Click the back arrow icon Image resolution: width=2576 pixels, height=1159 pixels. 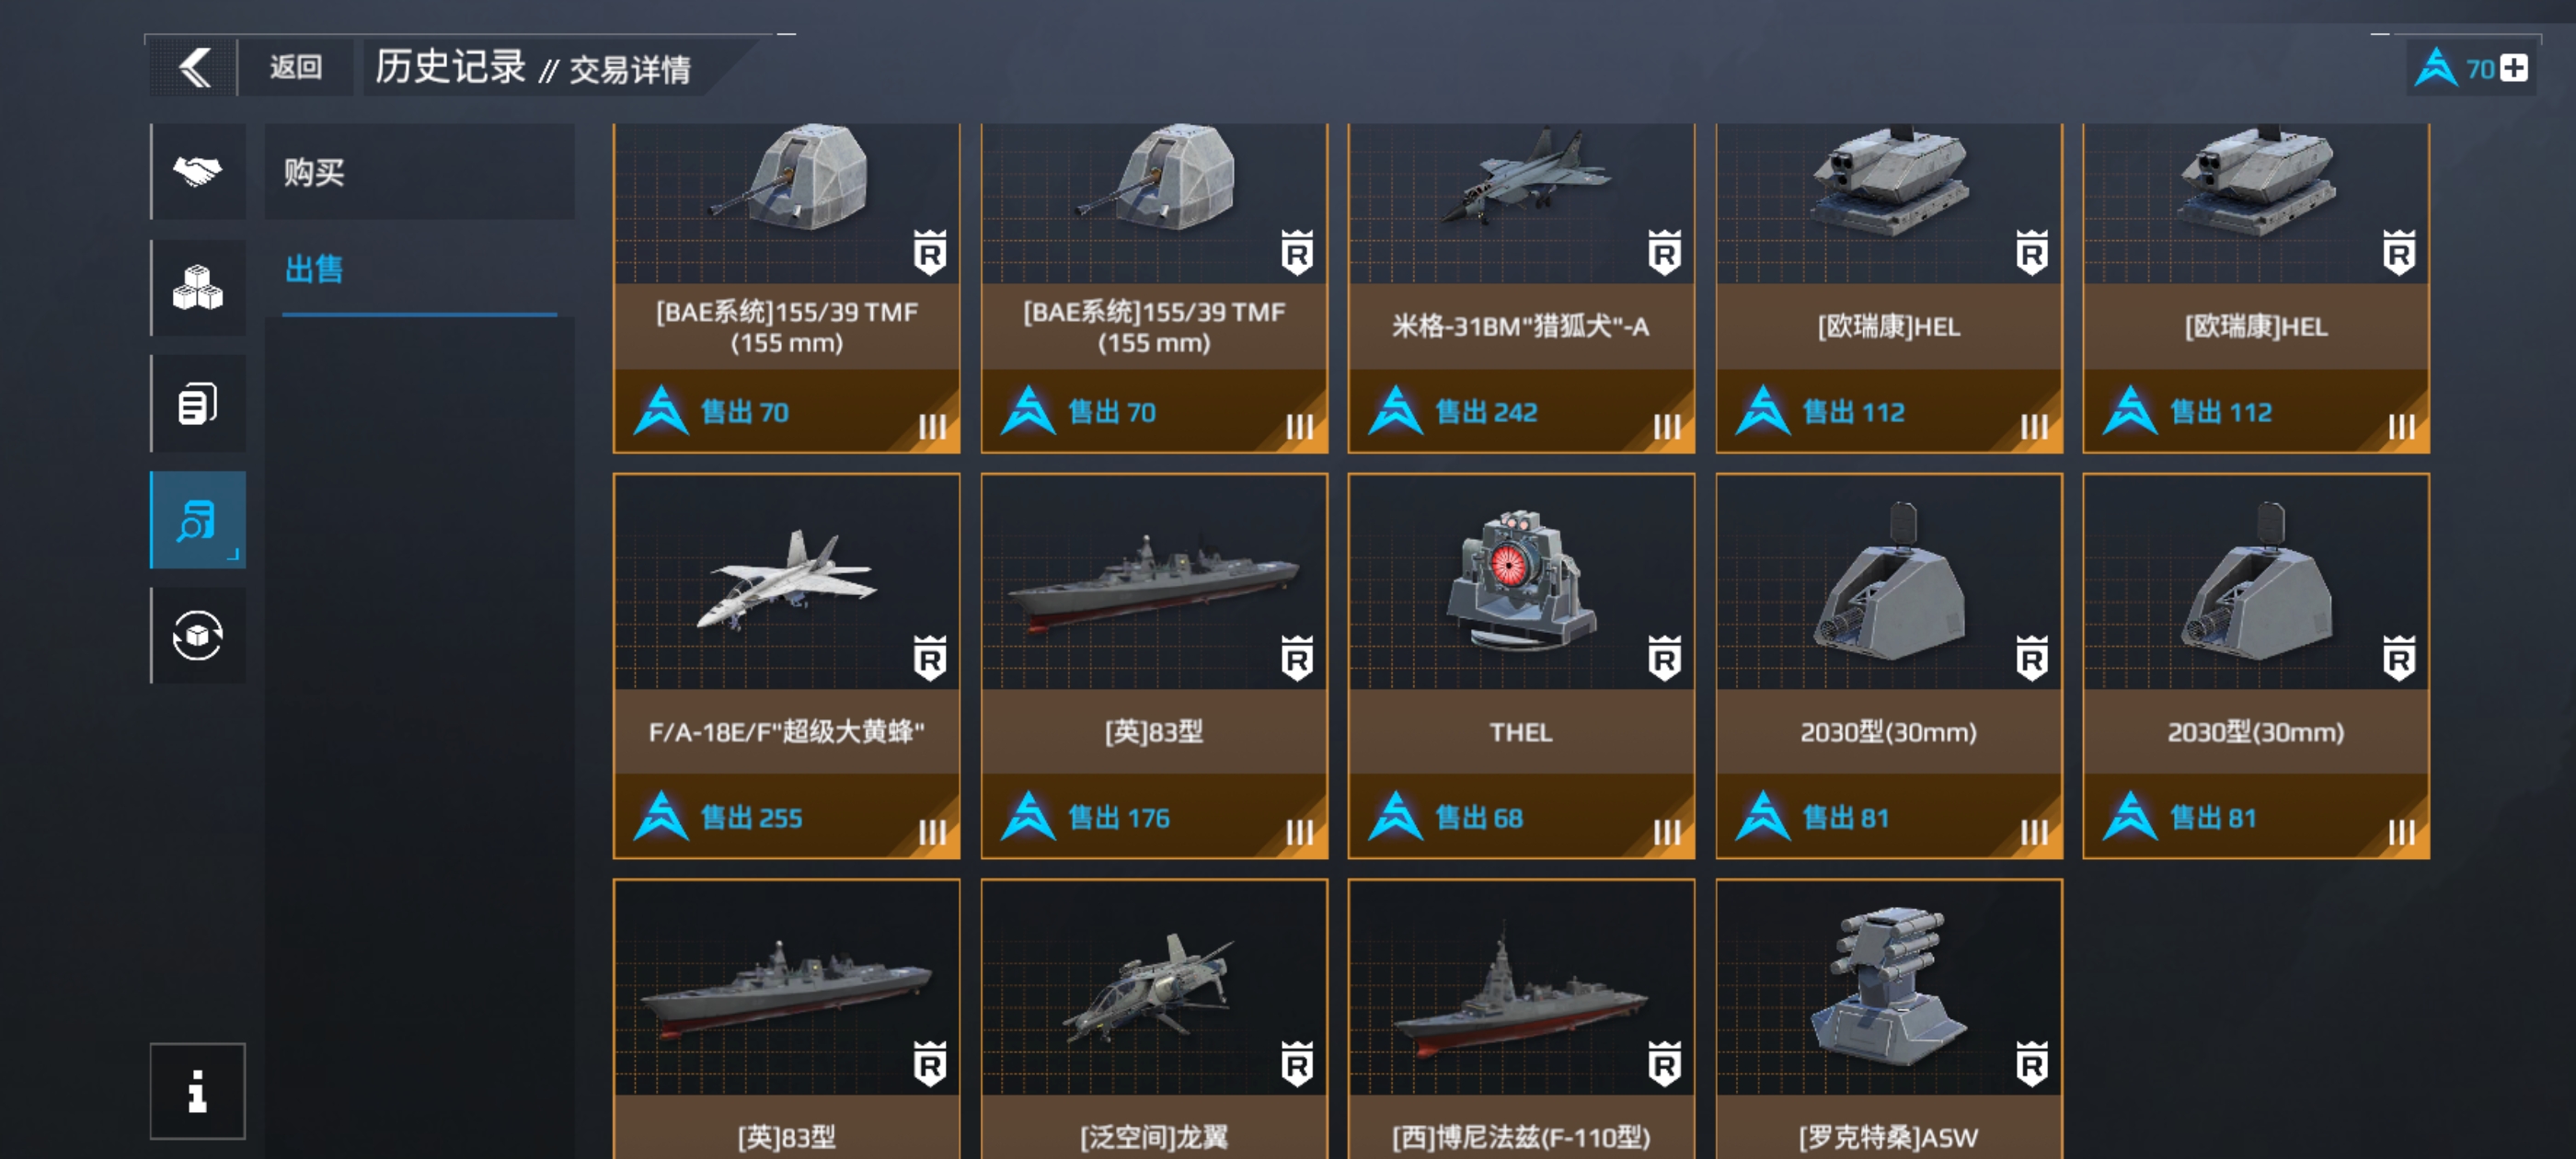click(x=194, y=68)
